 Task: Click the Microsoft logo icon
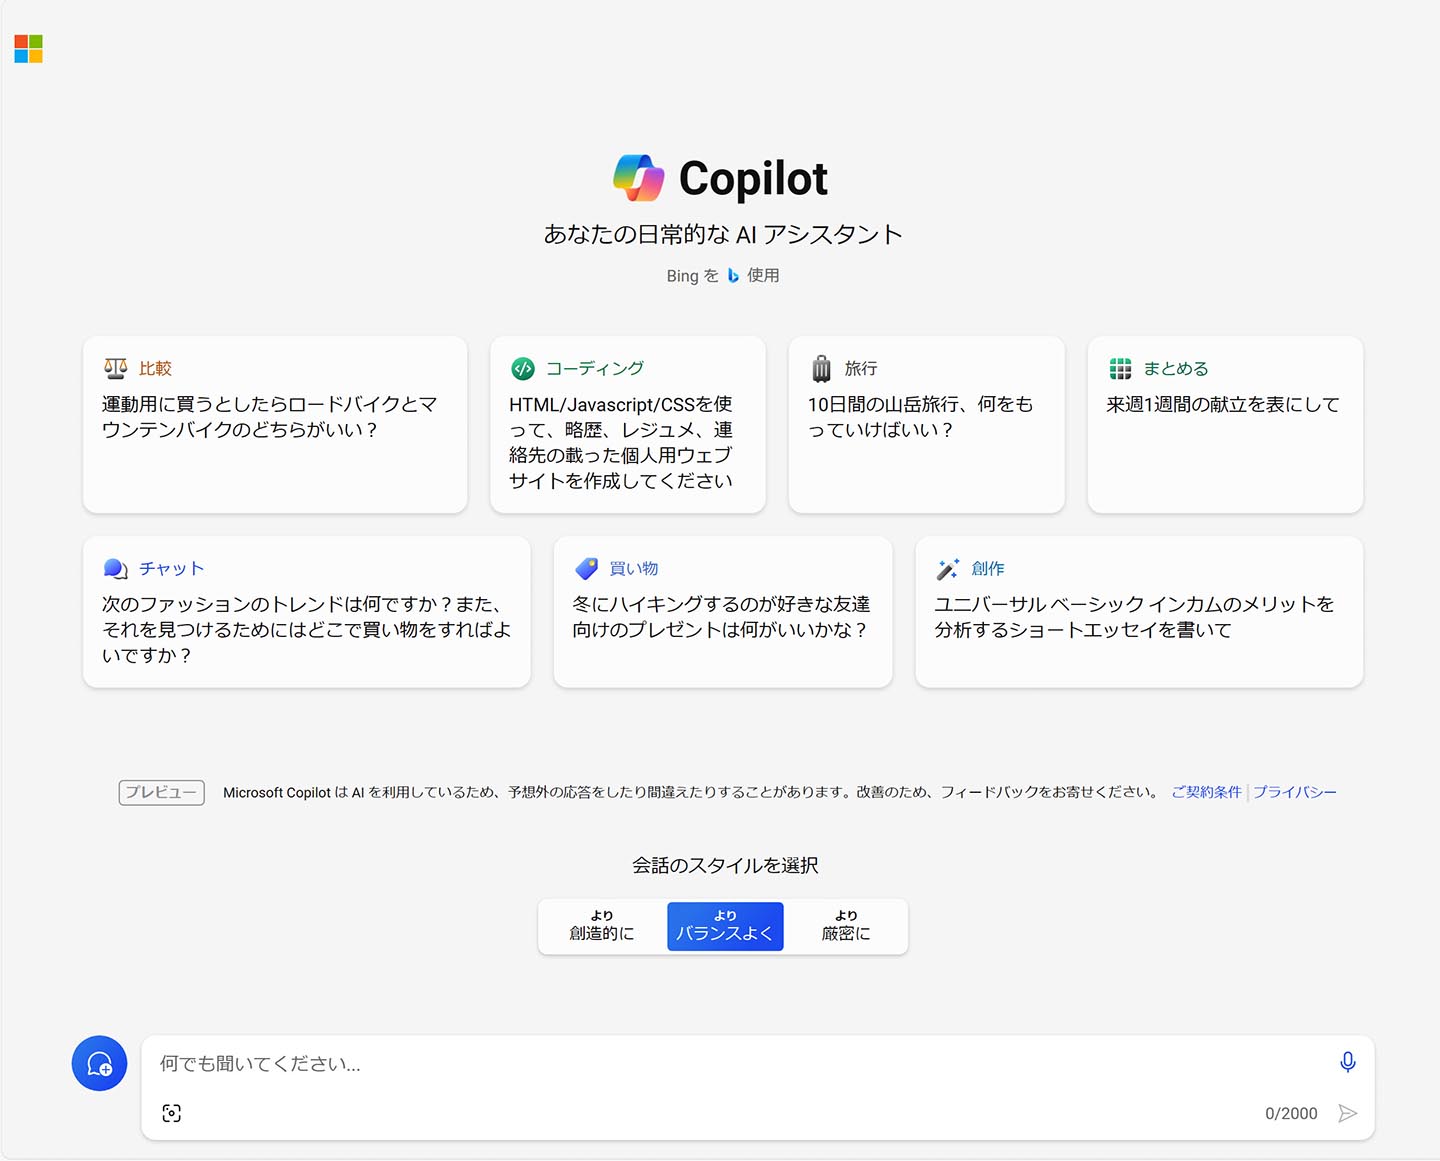(x=29, y=49)
